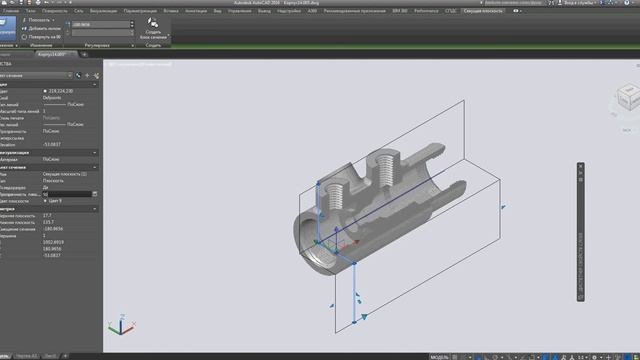Click the bottom square grip of section plane
Image resolution: width=640 pixels, height=360 pixels.
tap(354, 322)
